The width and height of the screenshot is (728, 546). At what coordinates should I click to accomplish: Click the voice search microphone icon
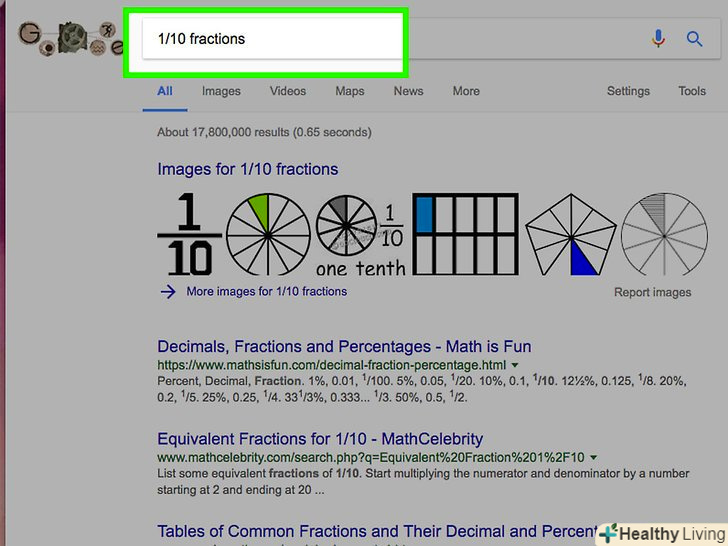(x=658, y=39)
